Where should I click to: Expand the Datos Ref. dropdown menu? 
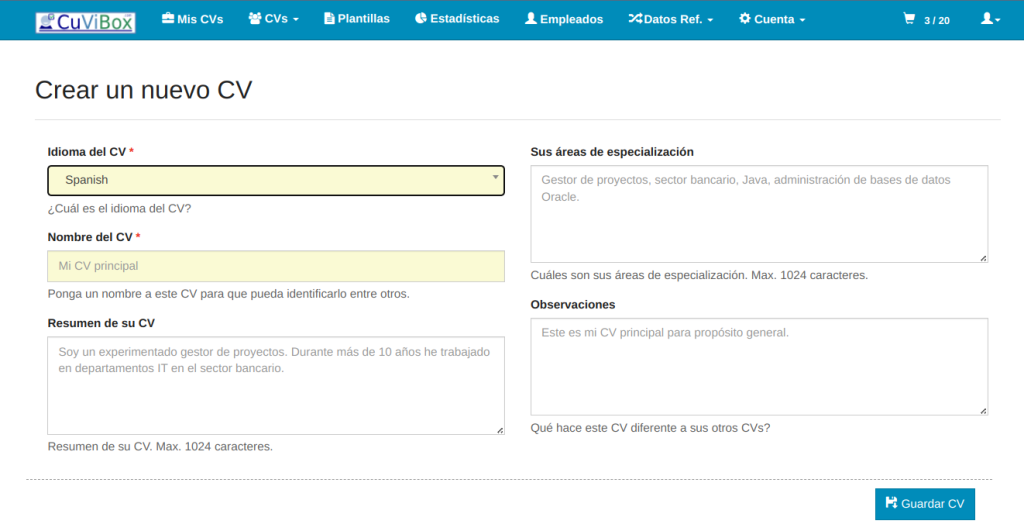tap(670, 19)
